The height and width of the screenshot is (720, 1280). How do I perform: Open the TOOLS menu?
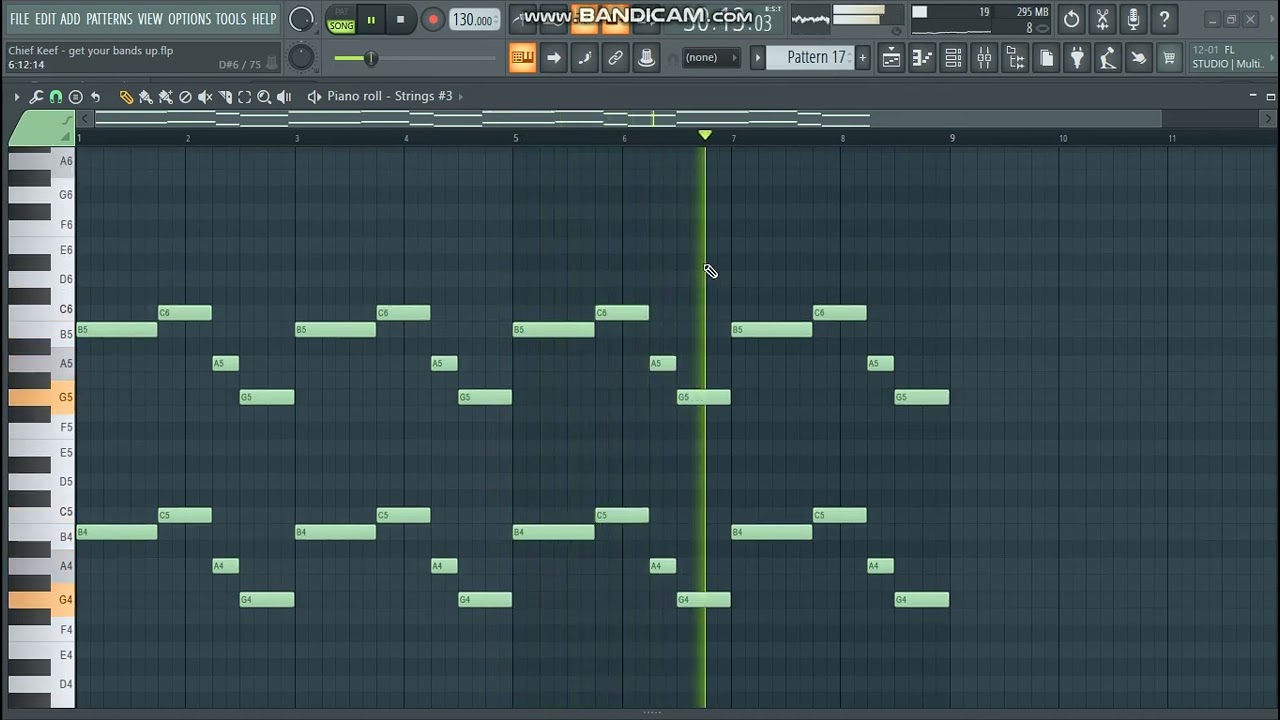(x=231, y=19)
